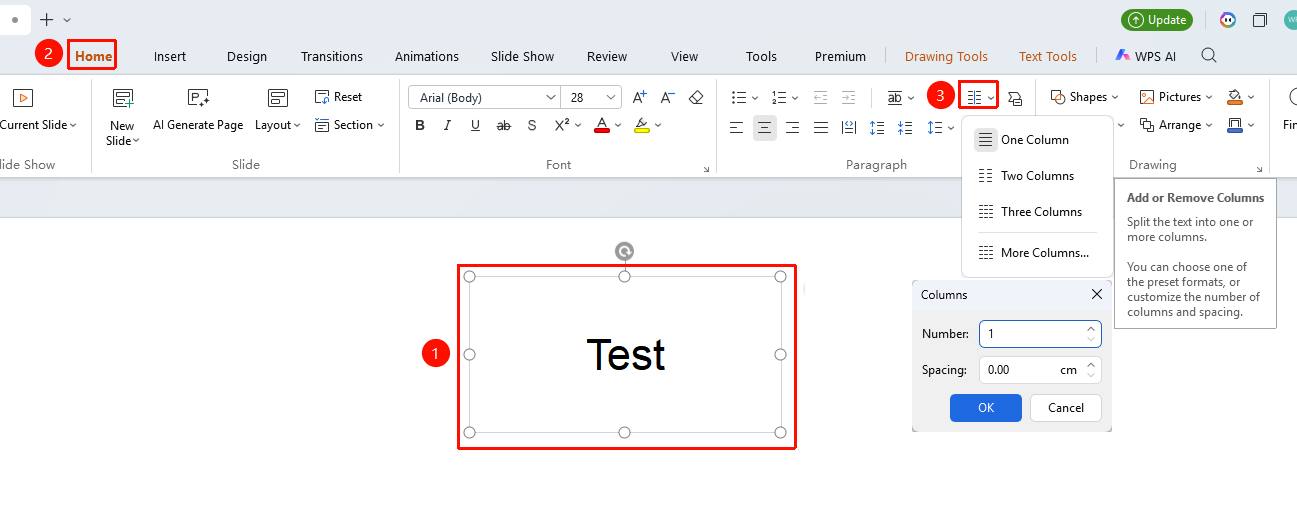Click the New Slide icon
Viewport: 1297px width, 531px height.
click(123, 98)
